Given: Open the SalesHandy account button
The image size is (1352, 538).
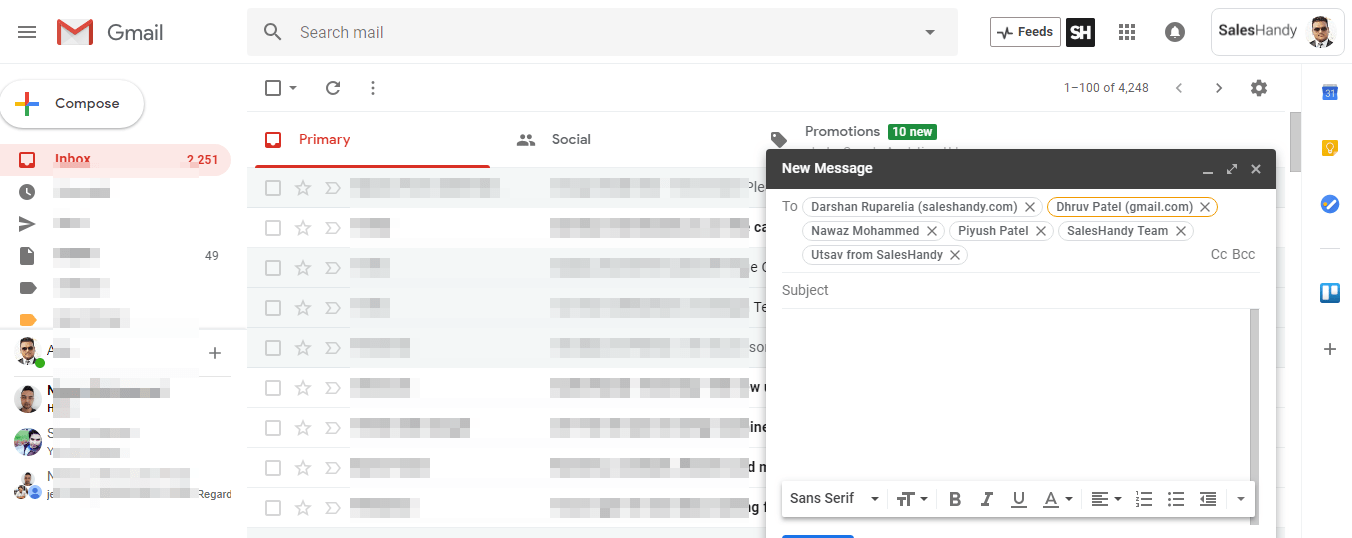Looking at the screenshot, I should click(x=1277, y=32).
